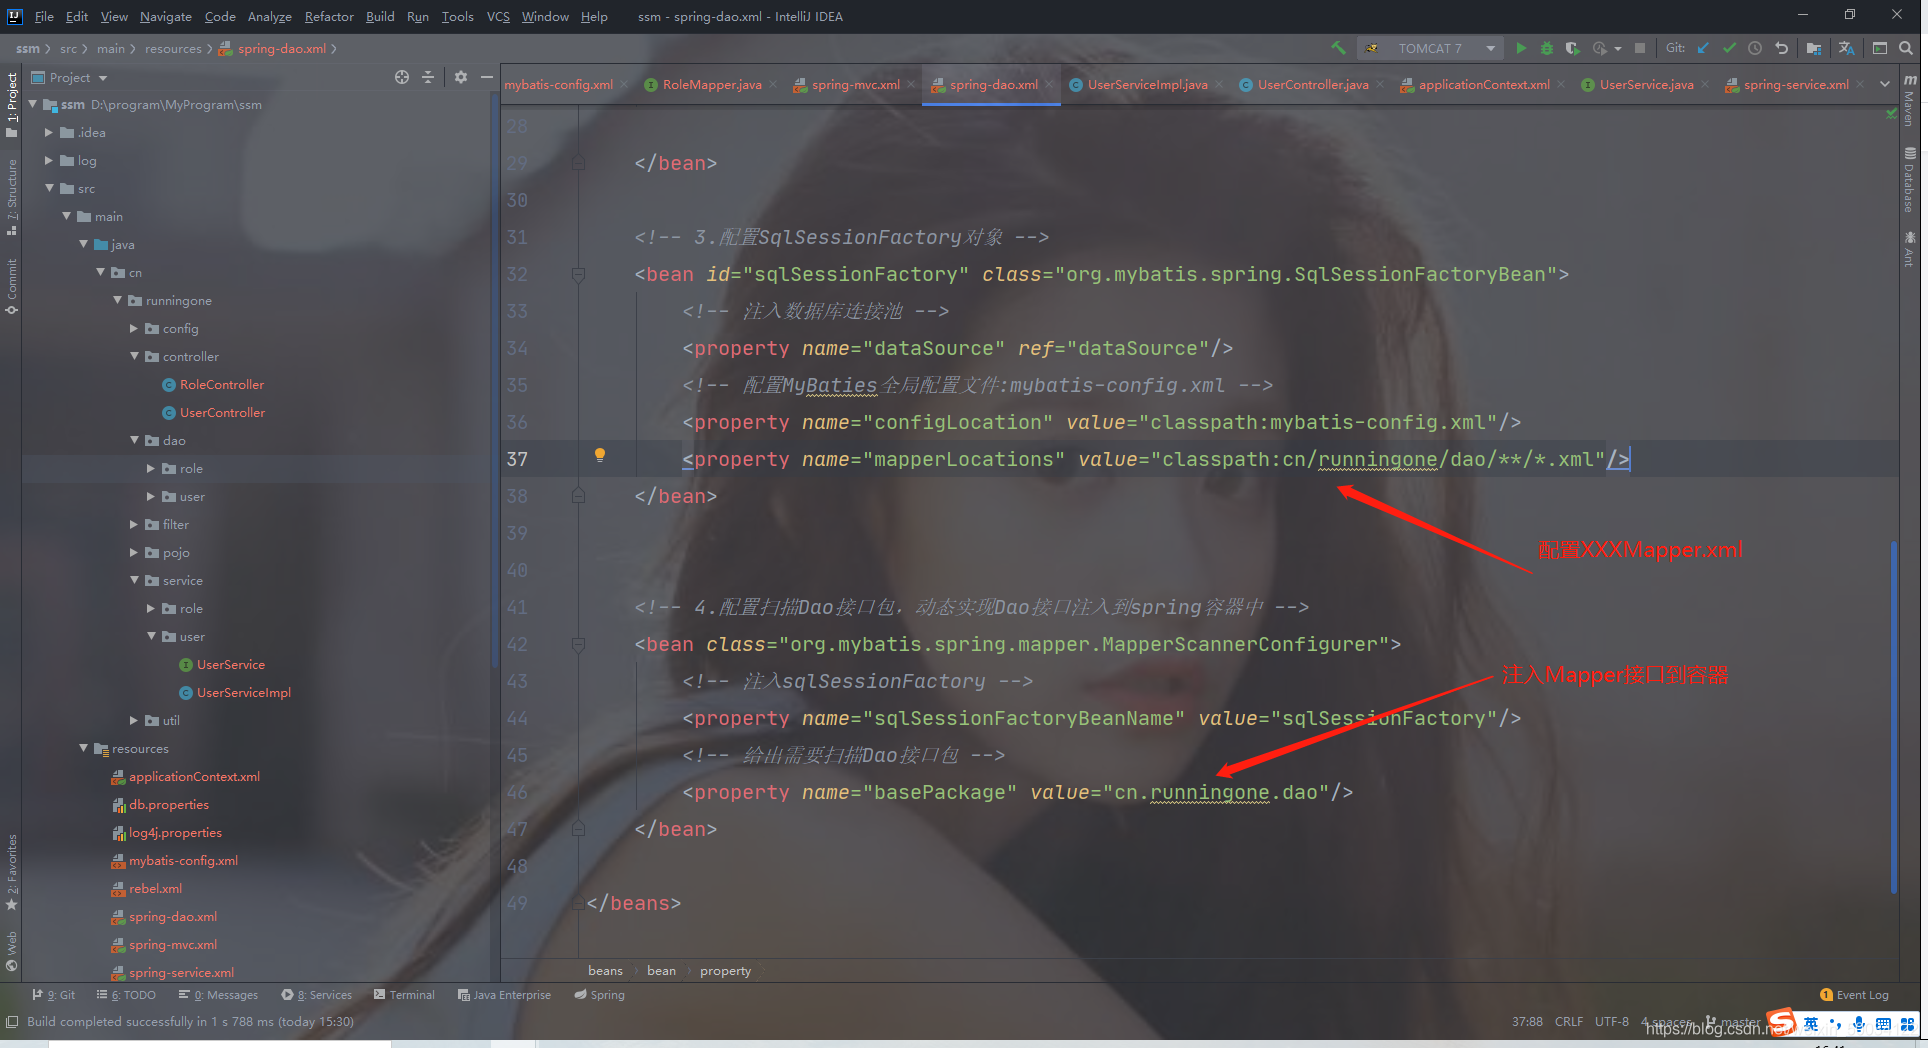Select db.properties in the project tree

click(169, 805)
